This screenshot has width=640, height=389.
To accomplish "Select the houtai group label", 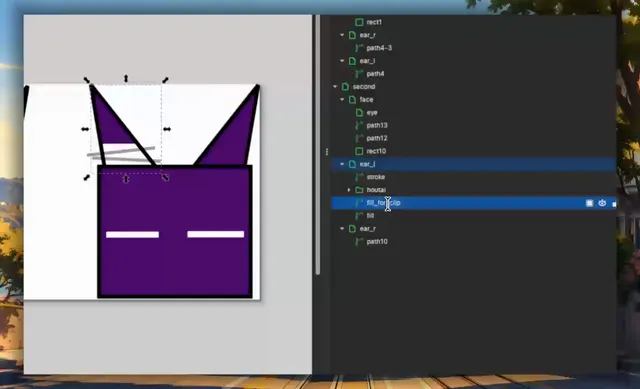I will coord(376,190).
